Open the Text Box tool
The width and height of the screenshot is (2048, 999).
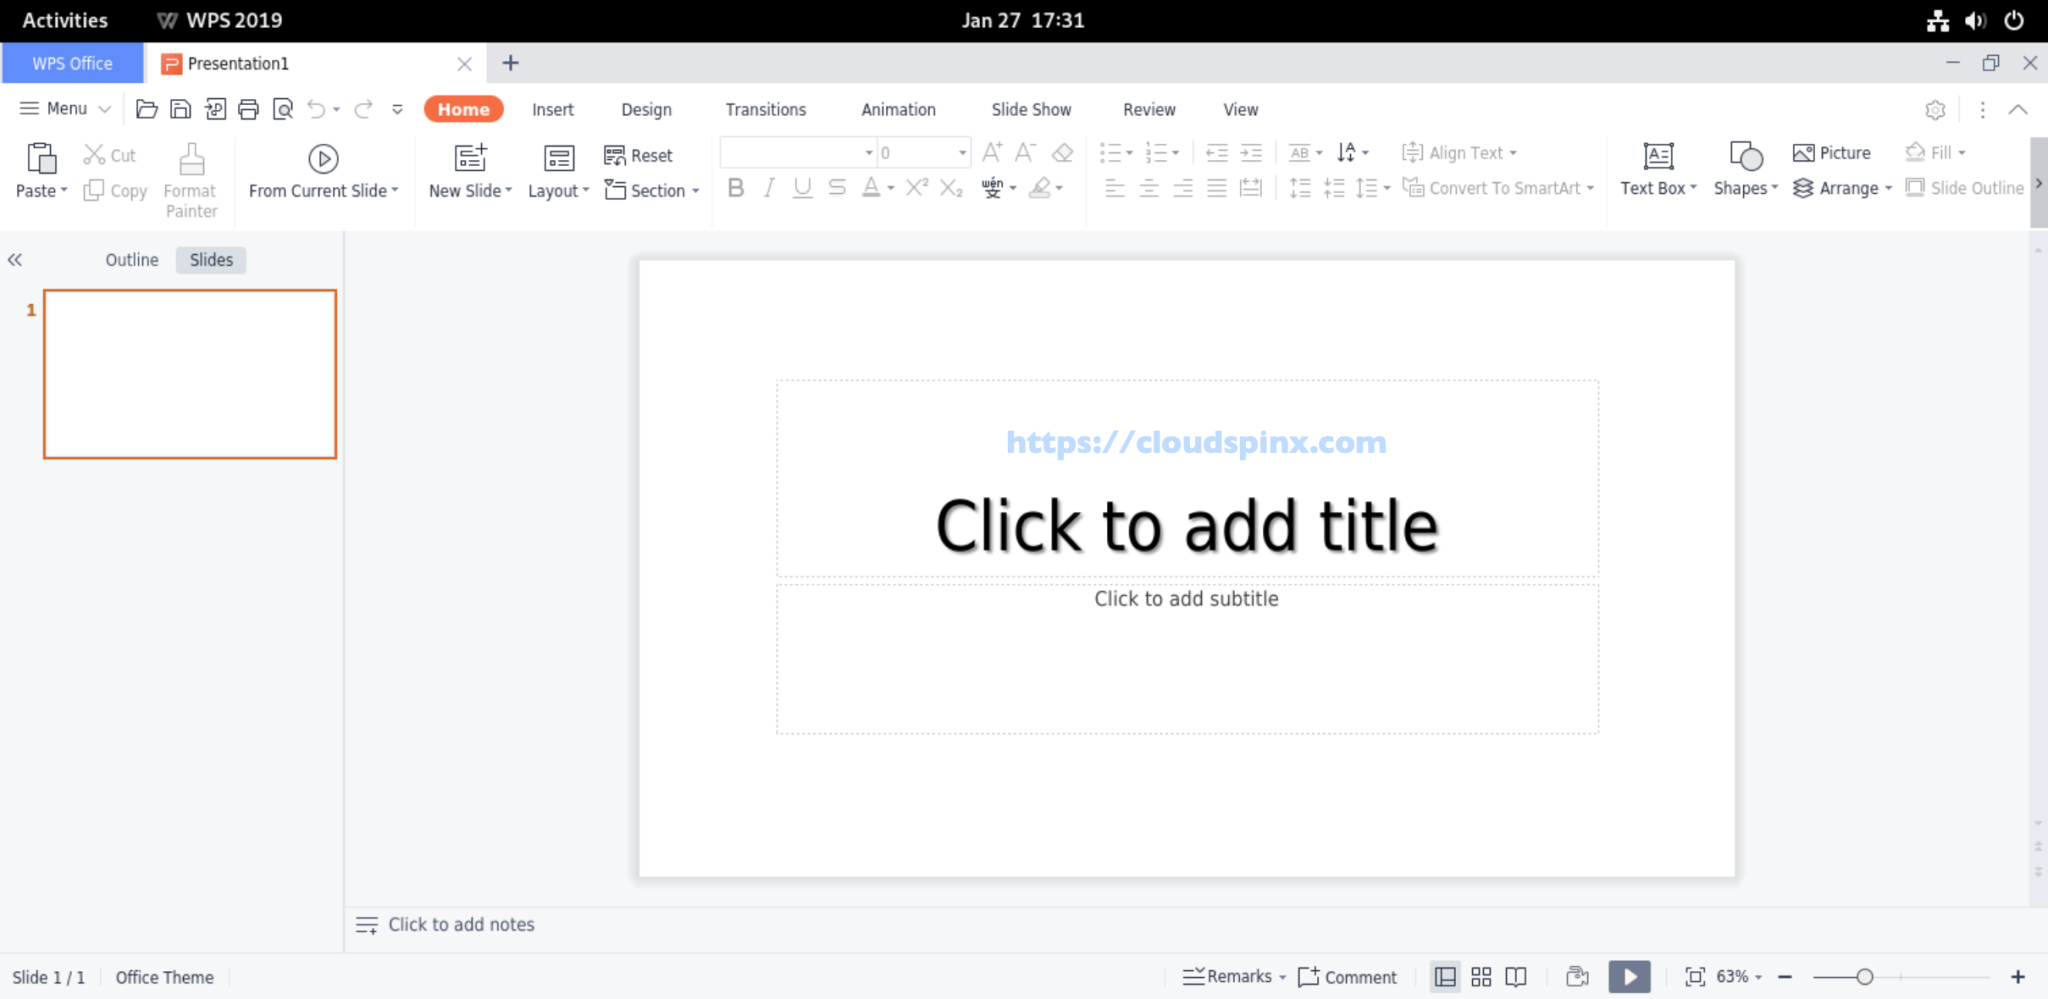click(1657, 170)
